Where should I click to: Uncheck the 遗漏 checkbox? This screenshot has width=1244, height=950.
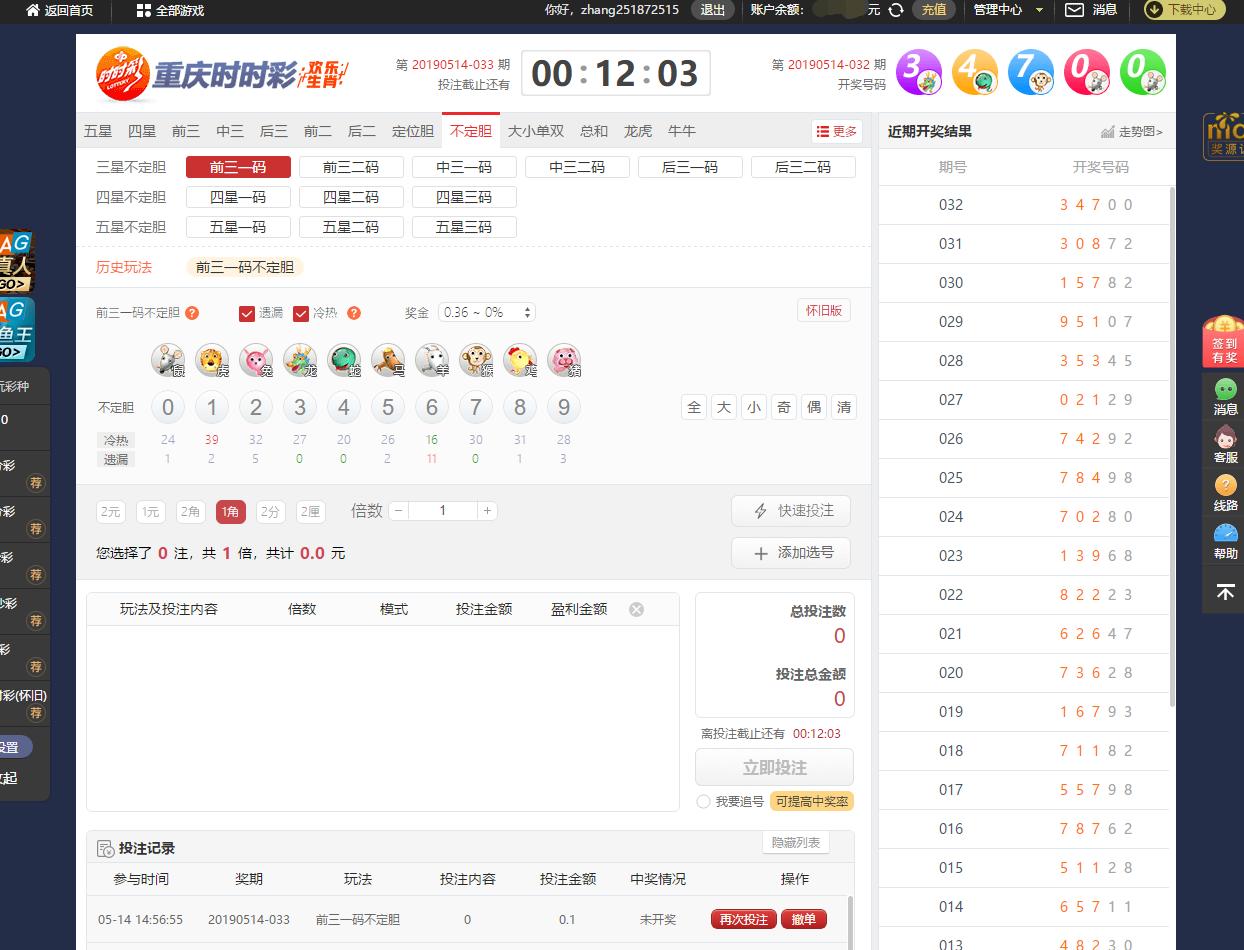[247, 313]
